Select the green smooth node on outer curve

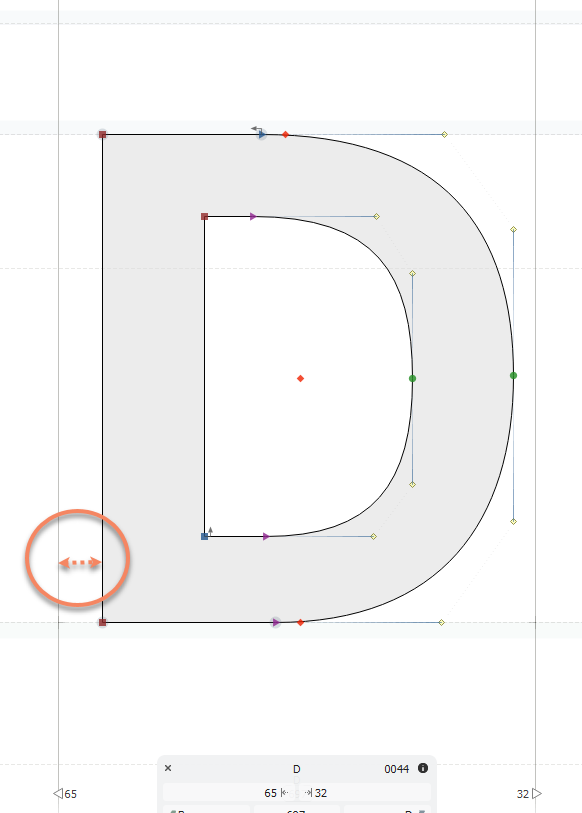[x=514, y=375]
